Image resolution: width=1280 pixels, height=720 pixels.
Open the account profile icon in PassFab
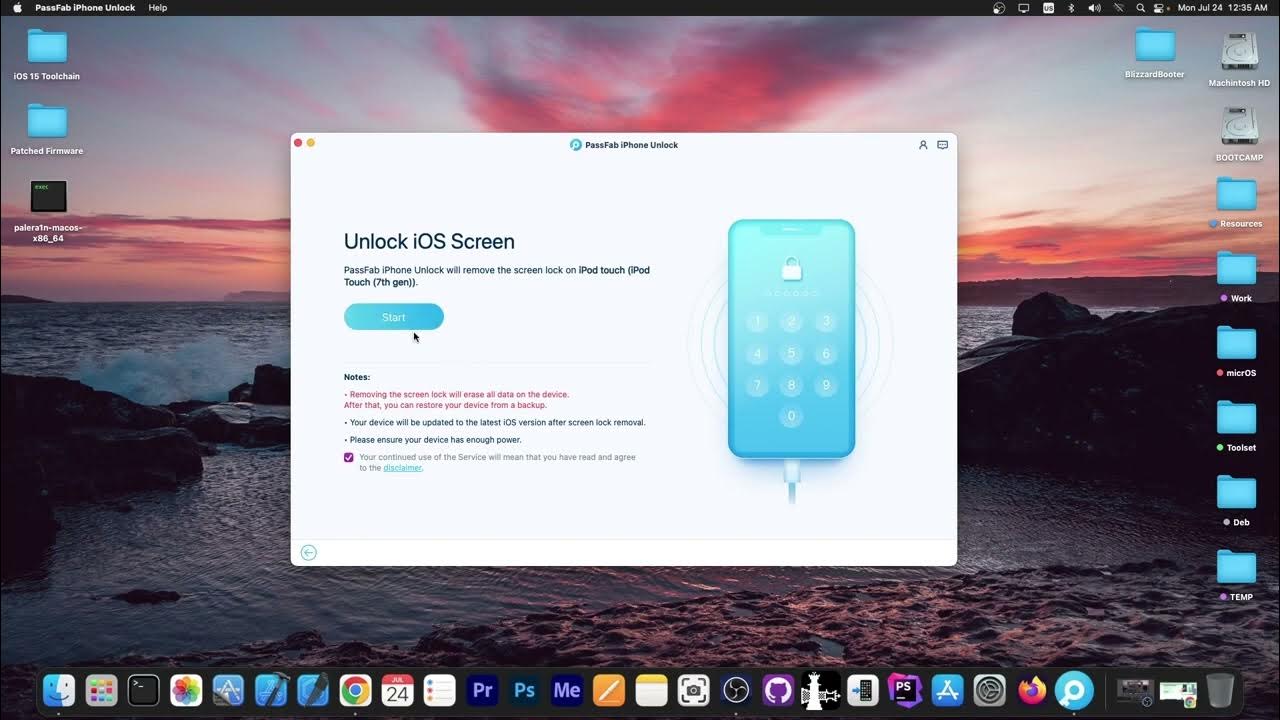(923, 145)
